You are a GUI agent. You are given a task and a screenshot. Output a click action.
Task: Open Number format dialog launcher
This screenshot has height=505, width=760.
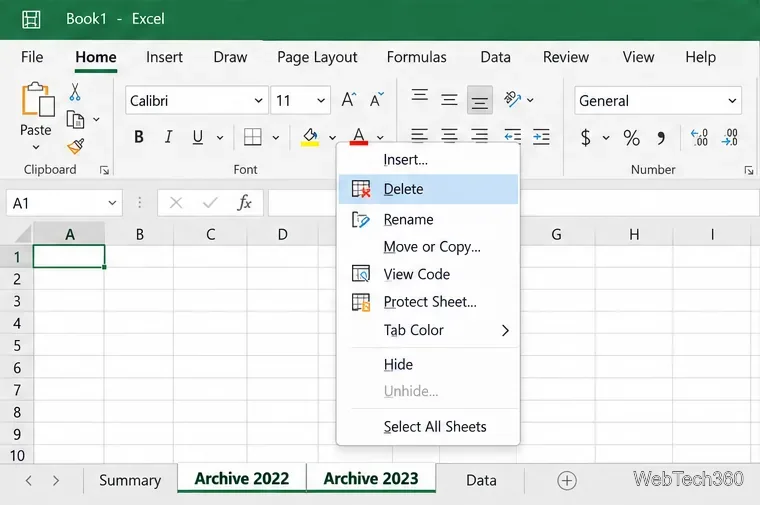pyautogui.click(x=749, y=170)
